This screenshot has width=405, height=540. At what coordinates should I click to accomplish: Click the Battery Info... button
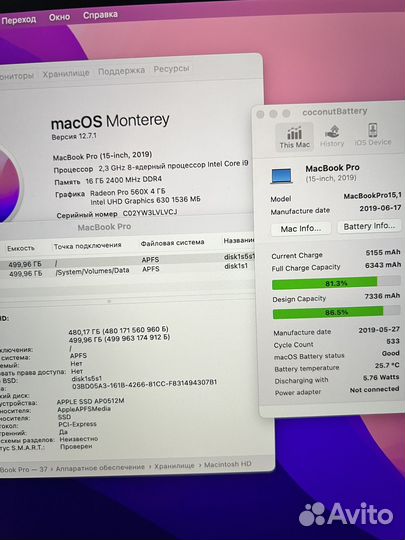pyautogui.click(x=369, y=226)
